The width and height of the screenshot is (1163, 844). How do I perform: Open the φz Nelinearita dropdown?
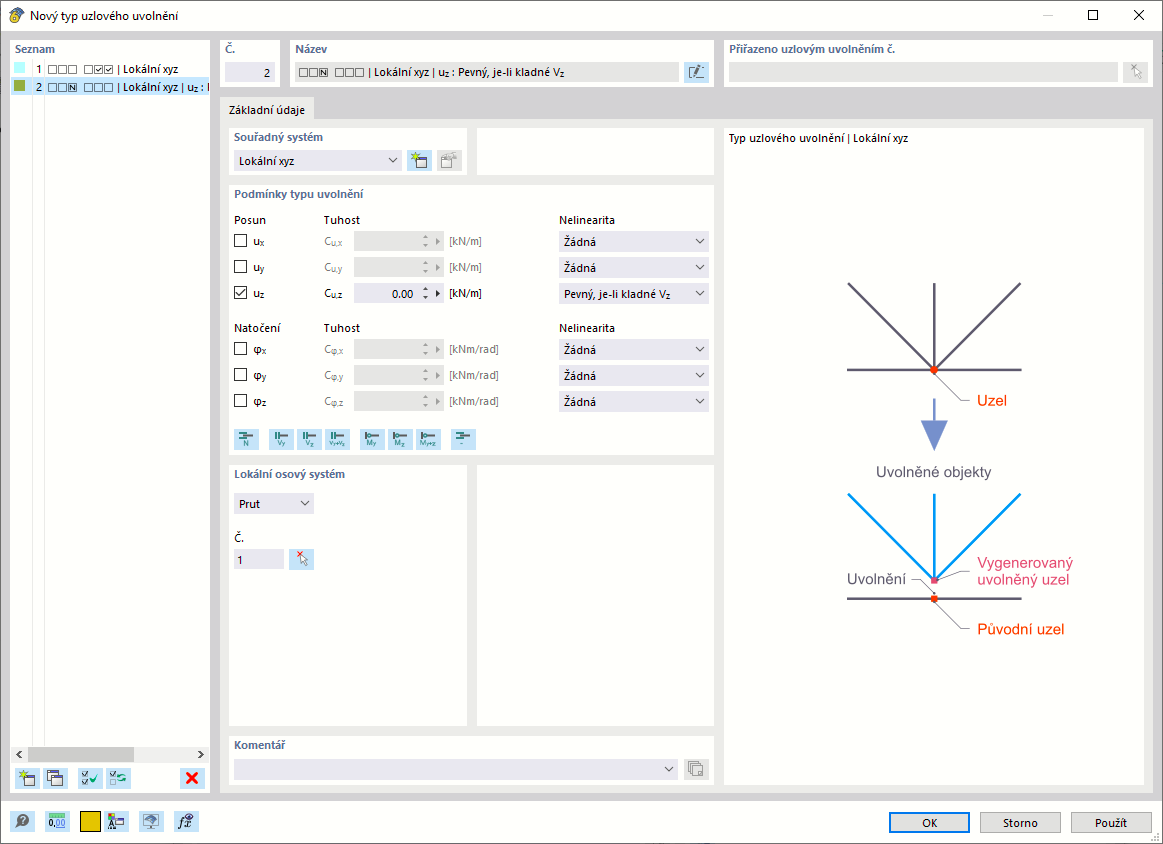click(x=633, y=401)
